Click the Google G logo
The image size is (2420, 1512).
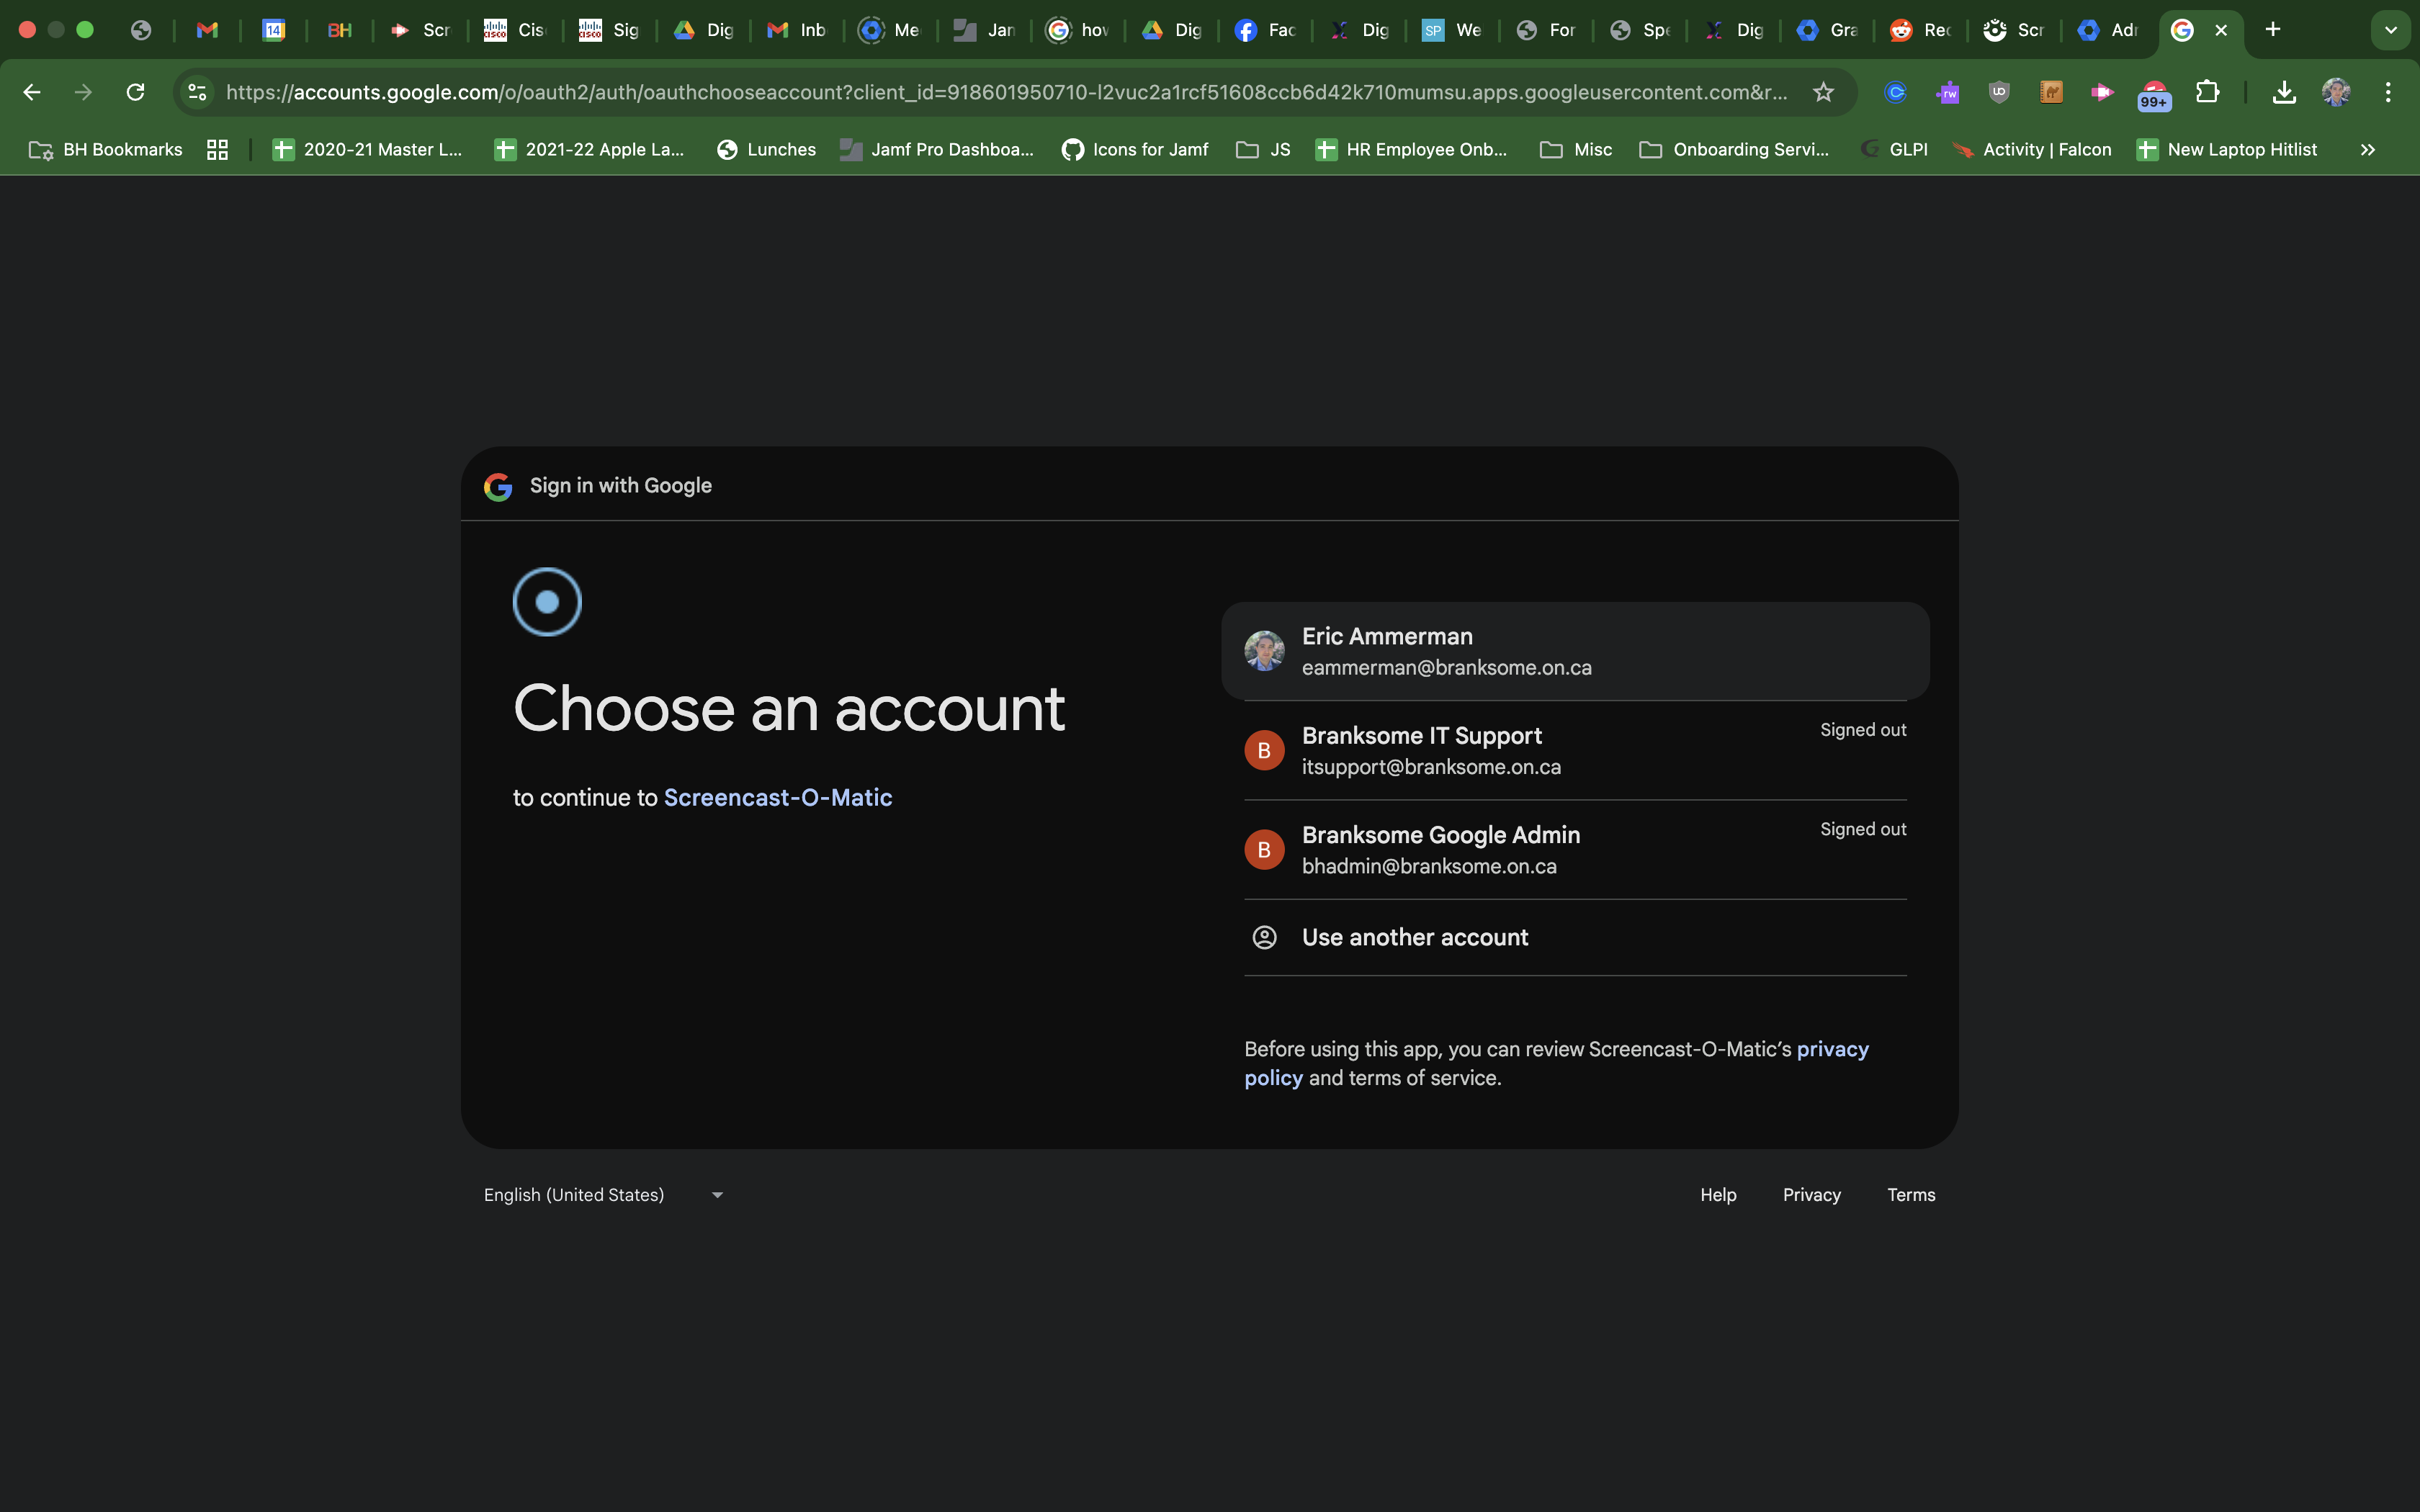tap(498, 486)
